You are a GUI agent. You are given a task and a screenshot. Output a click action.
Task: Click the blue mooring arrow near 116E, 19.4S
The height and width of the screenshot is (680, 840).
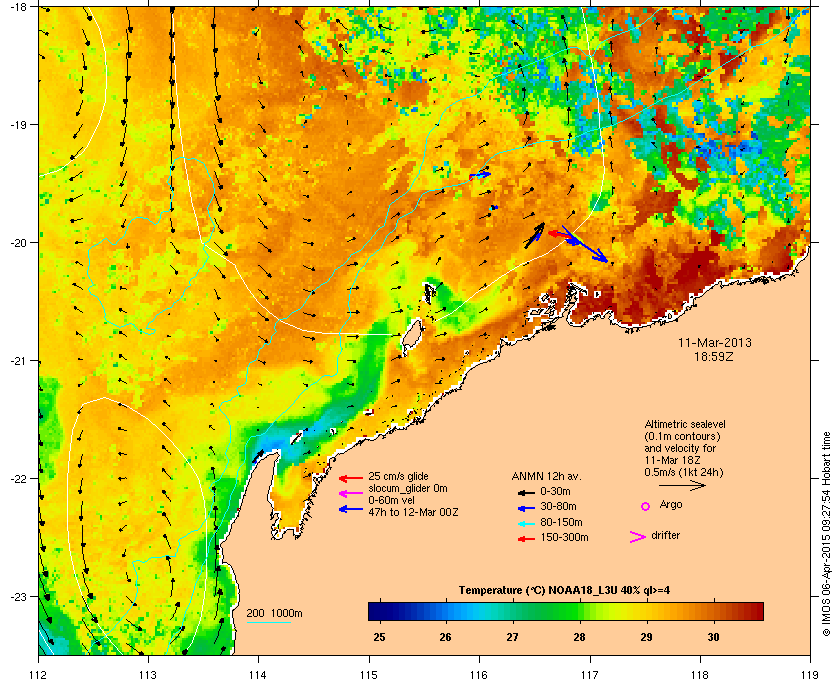pos(480,175)
